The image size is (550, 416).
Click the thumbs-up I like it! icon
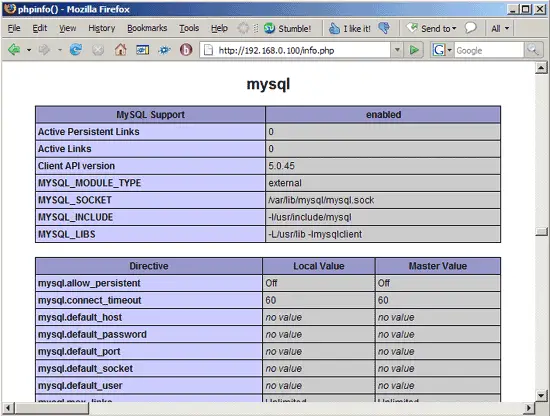coord(334,28)
